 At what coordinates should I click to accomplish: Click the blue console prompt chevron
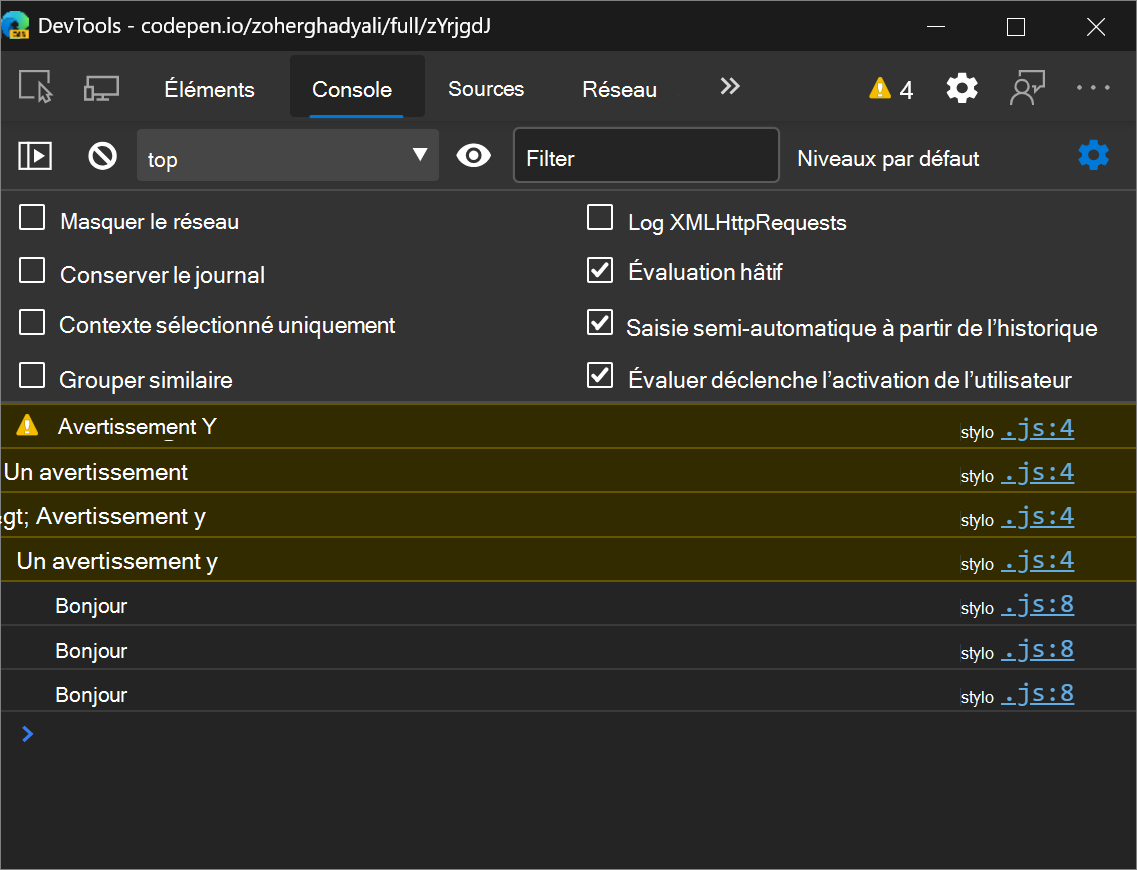point(28,734)
